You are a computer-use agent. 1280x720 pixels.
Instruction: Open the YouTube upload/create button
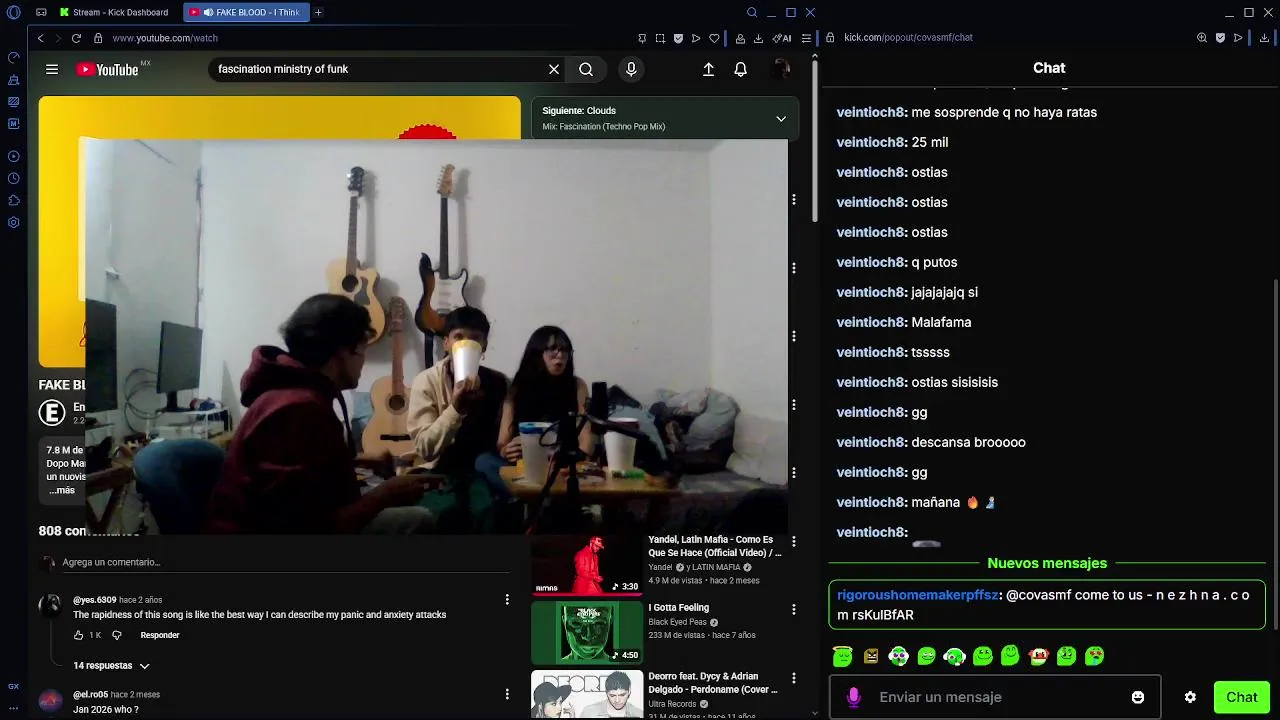pos(708,69)
